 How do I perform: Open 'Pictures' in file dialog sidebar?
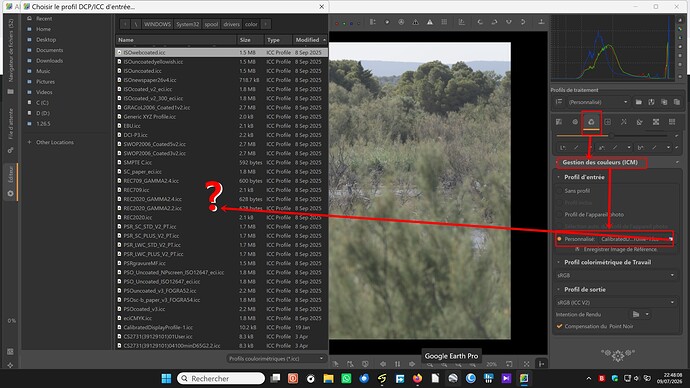(45, 82)
